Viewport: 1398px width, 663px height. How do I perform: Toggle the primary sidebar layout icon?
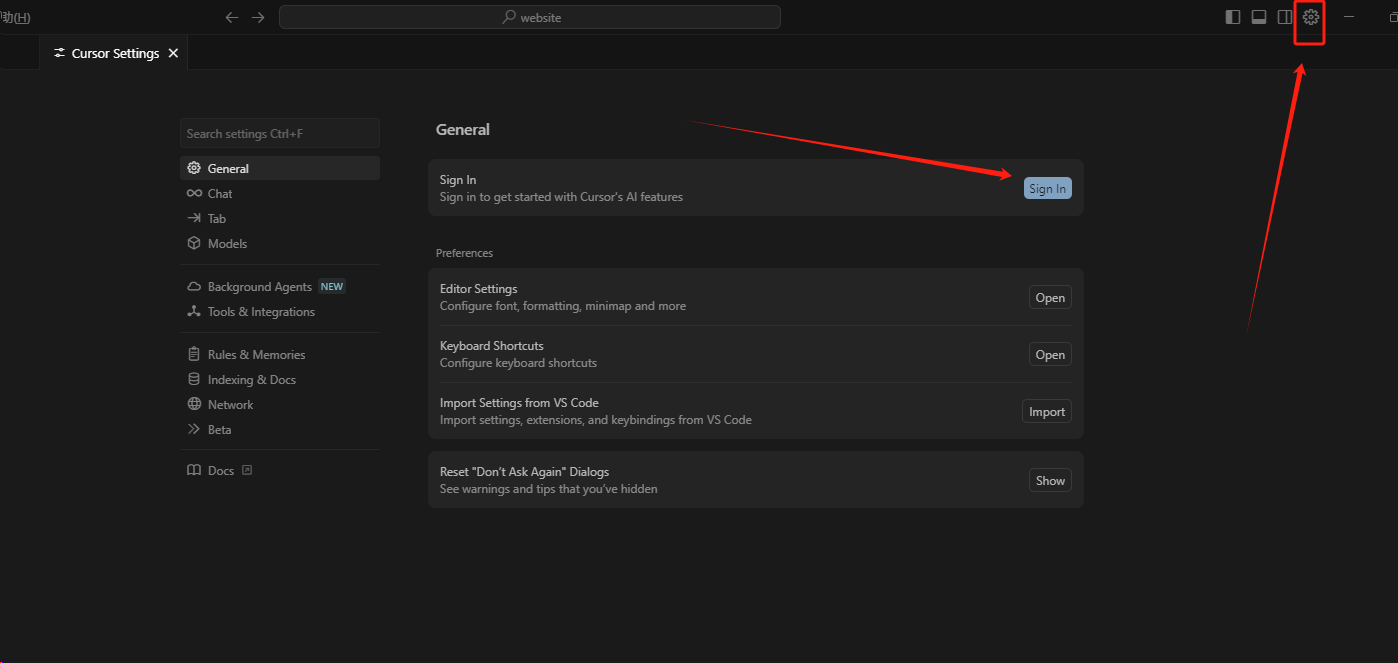pyautogui.click(x=1233, y=17)
